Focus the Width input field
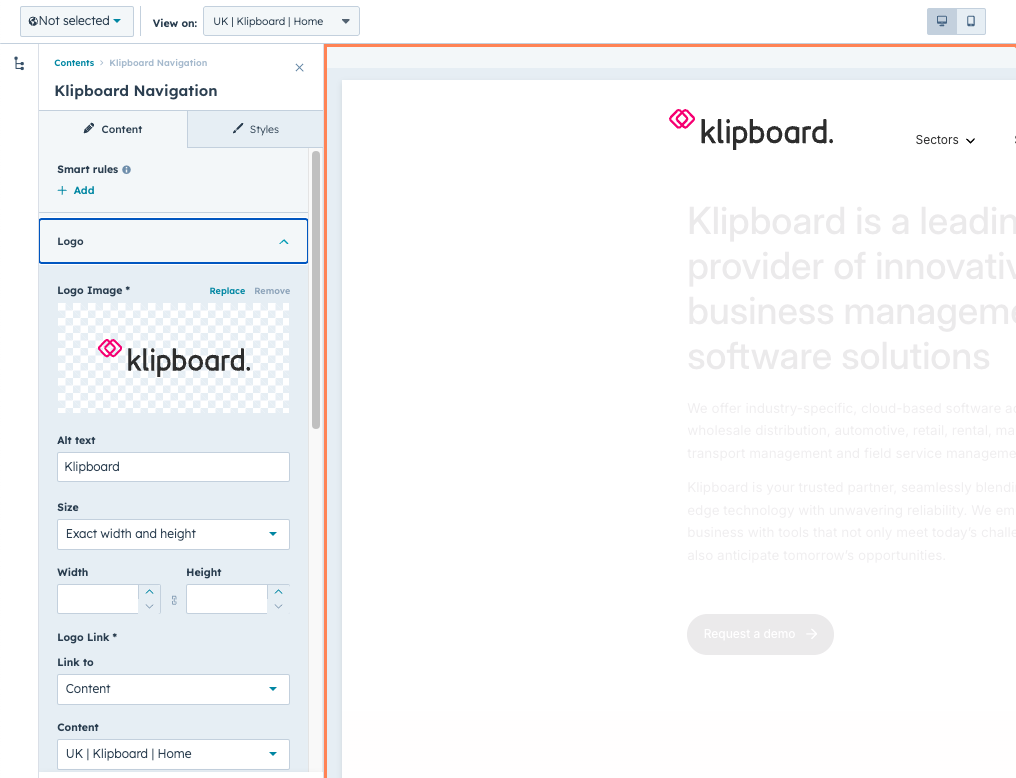Screen dimensions: 1016x778 (x=98, y=599)
